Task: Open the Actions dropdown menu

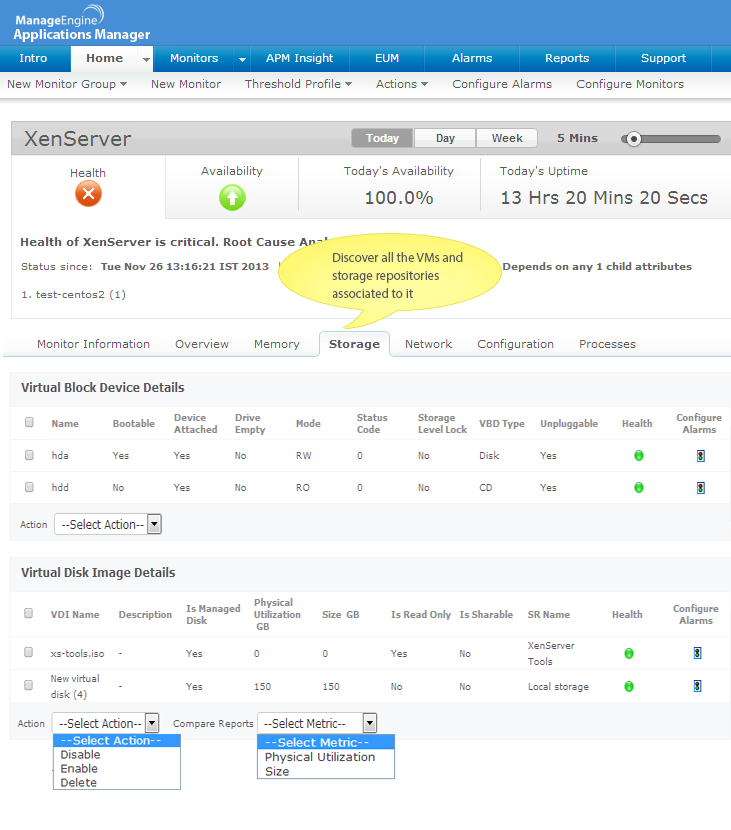Action: (x=402, y=84)
